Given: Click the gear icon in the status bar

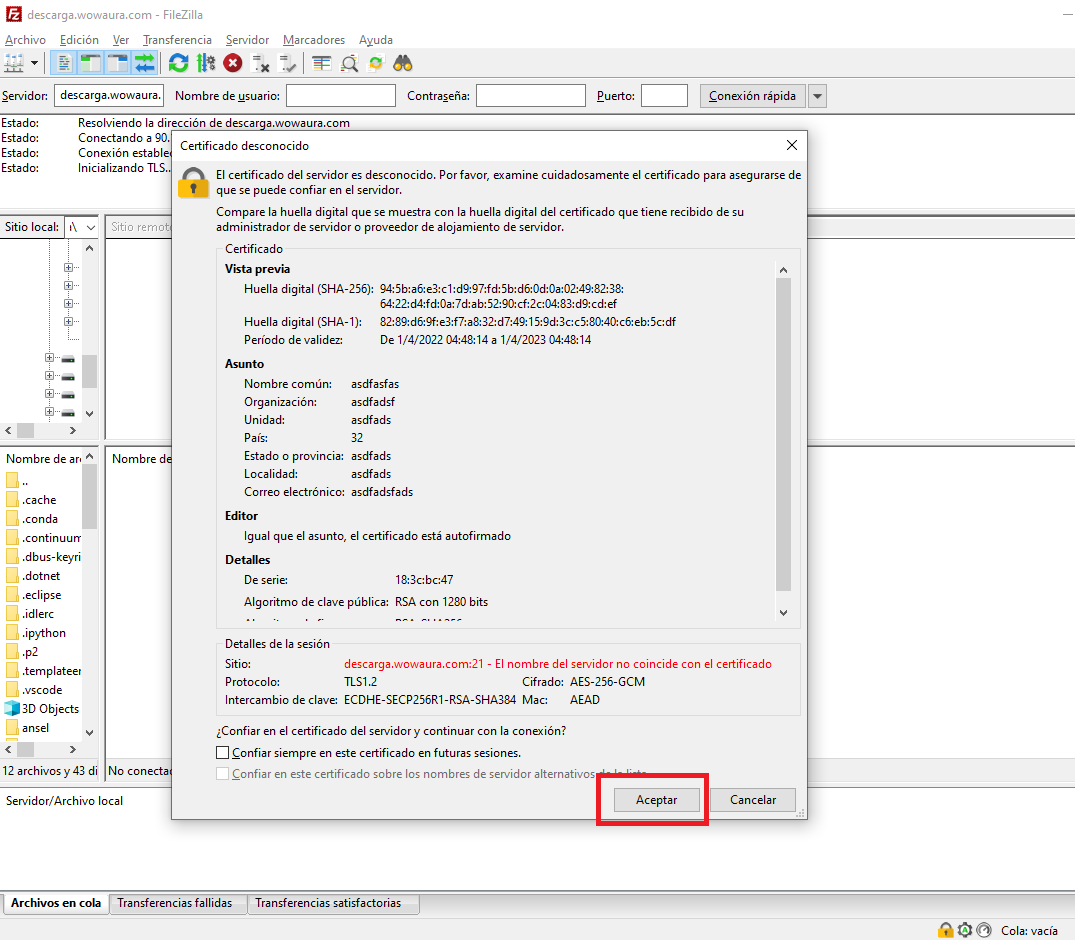Looking at the screenshot, I should click(965, 930).
